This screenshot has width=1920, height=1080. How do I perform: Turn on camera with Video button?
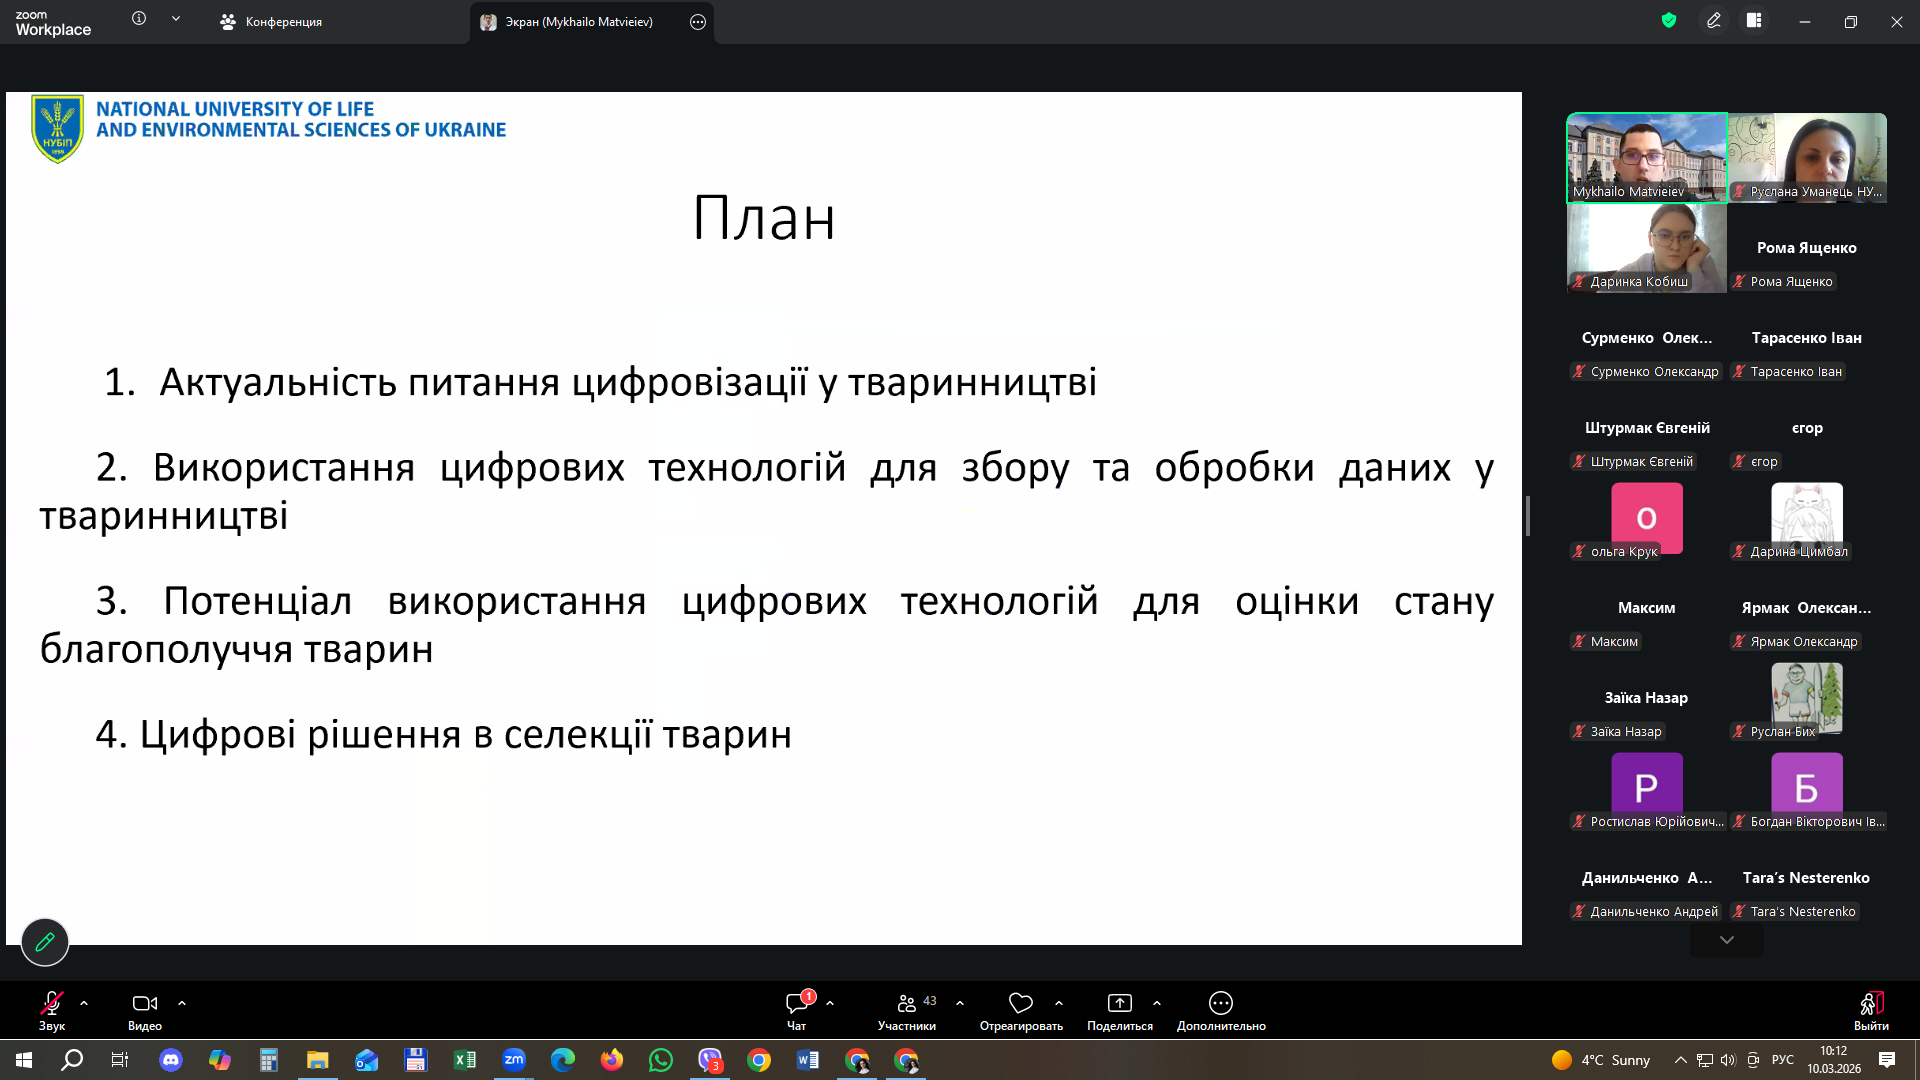(145, 1004)
